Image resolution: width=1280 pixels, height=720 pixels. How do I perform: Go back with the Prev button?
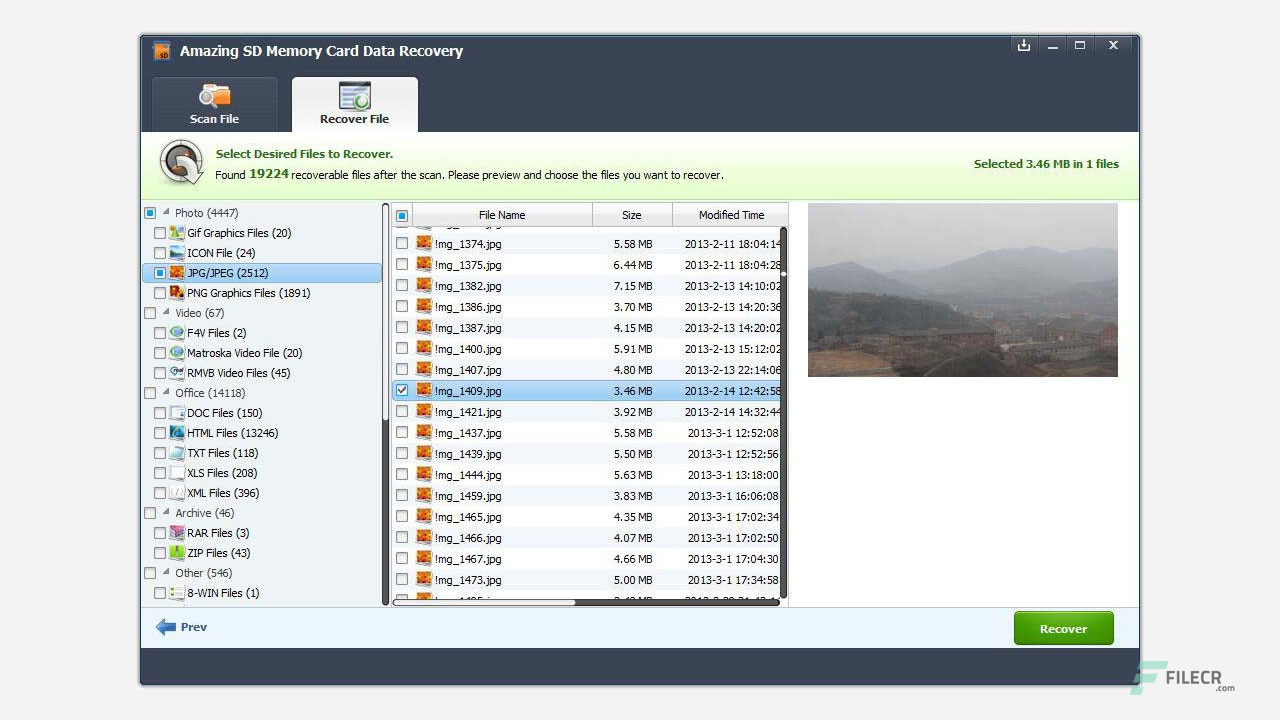pos(181,627)
